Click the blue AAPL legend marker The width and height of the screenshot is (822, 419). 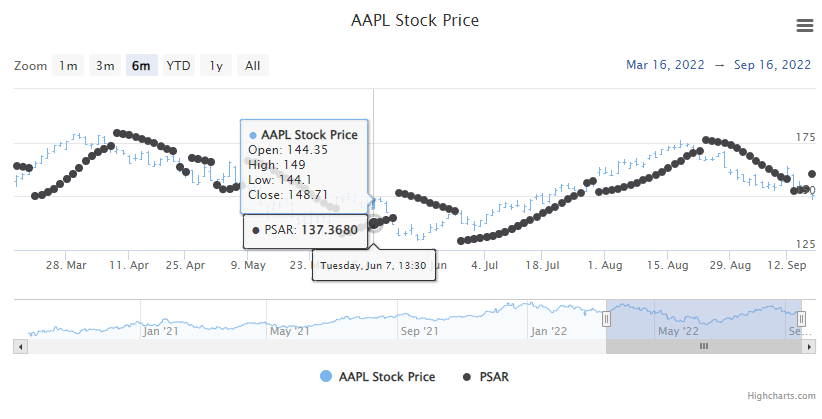327,377
